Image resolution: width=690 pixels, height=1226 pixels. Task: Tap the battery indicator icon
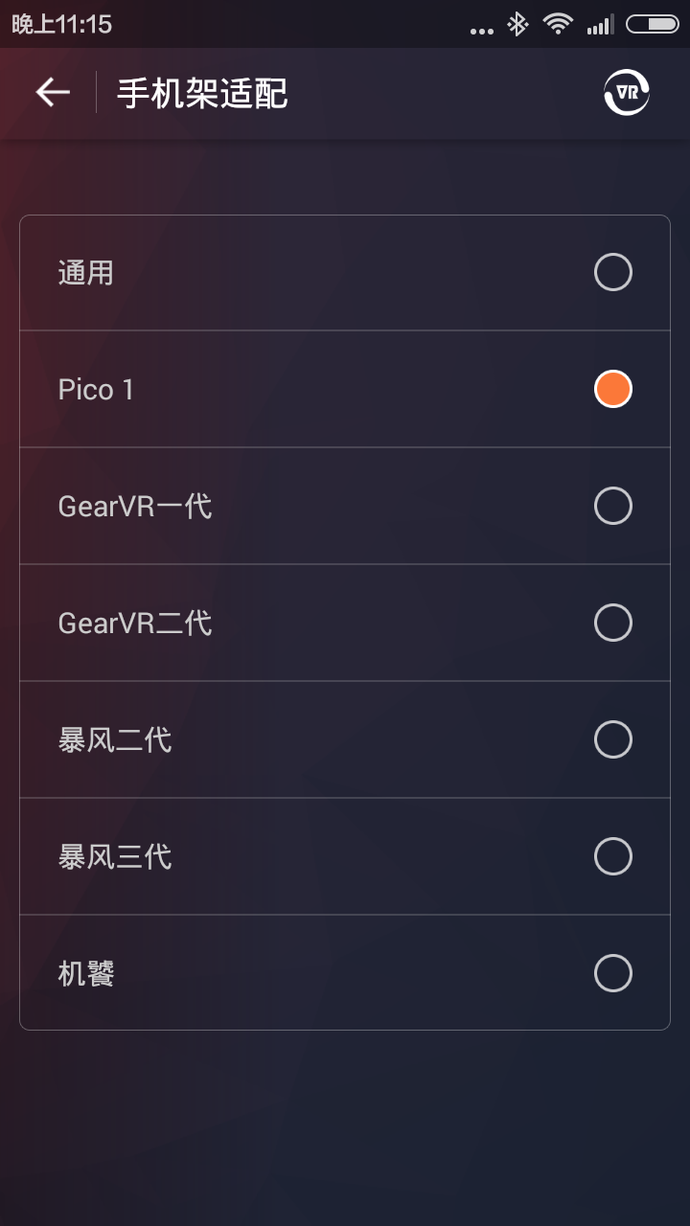[x=652, y=24]
